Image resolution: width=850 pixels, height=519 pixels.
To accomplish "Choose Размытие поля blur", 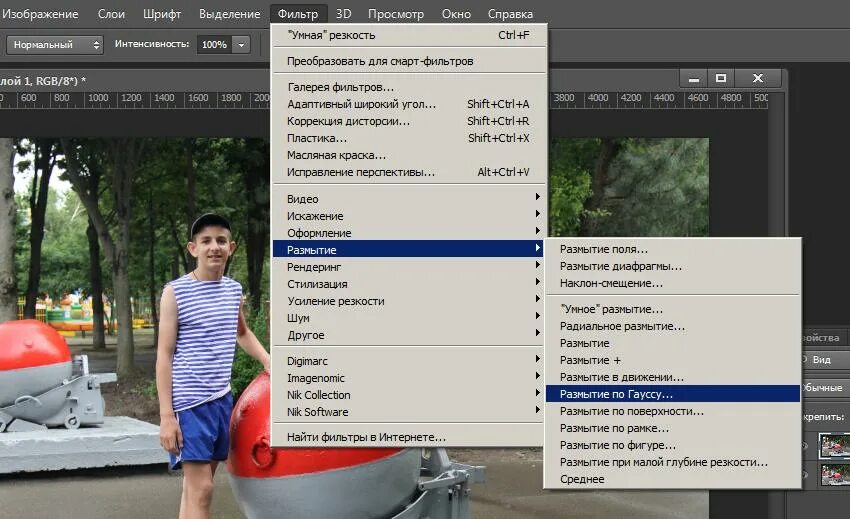I will point(673,249).
